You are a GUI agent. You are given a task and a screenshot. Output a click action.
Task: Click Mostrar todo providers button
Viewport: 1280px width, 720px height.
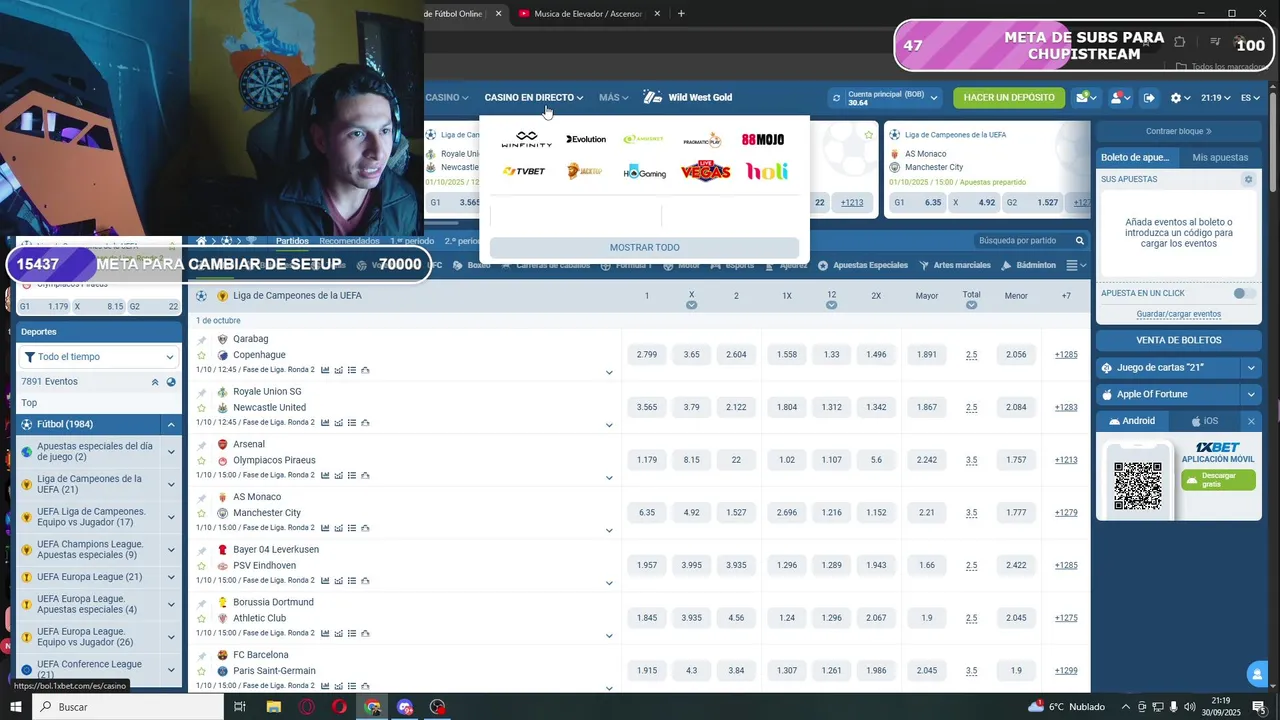click(644, 248)
